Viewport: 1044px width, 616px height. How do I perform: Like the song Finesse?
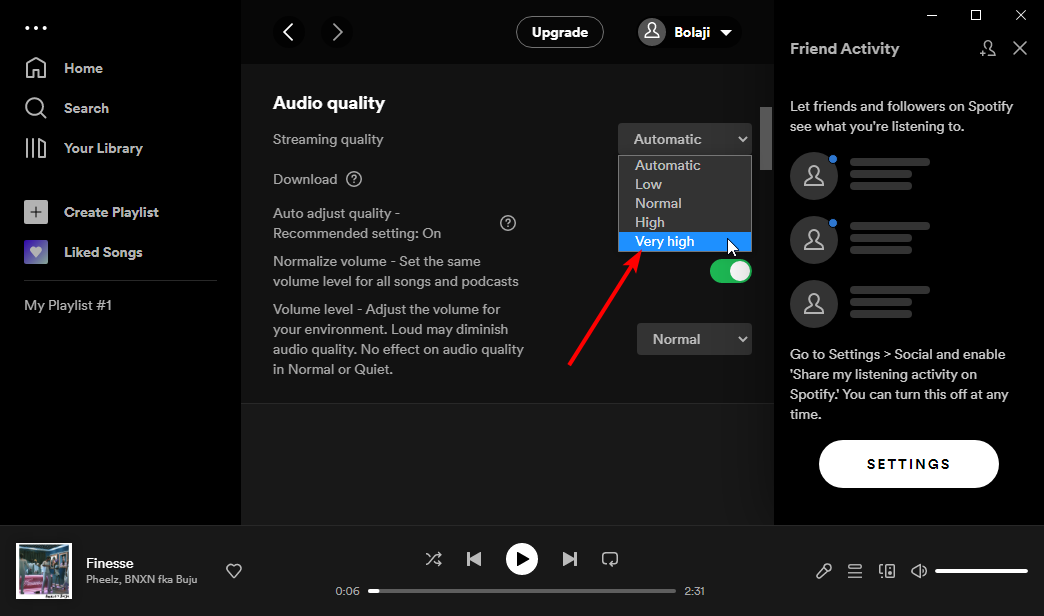(x=234, y=571)
